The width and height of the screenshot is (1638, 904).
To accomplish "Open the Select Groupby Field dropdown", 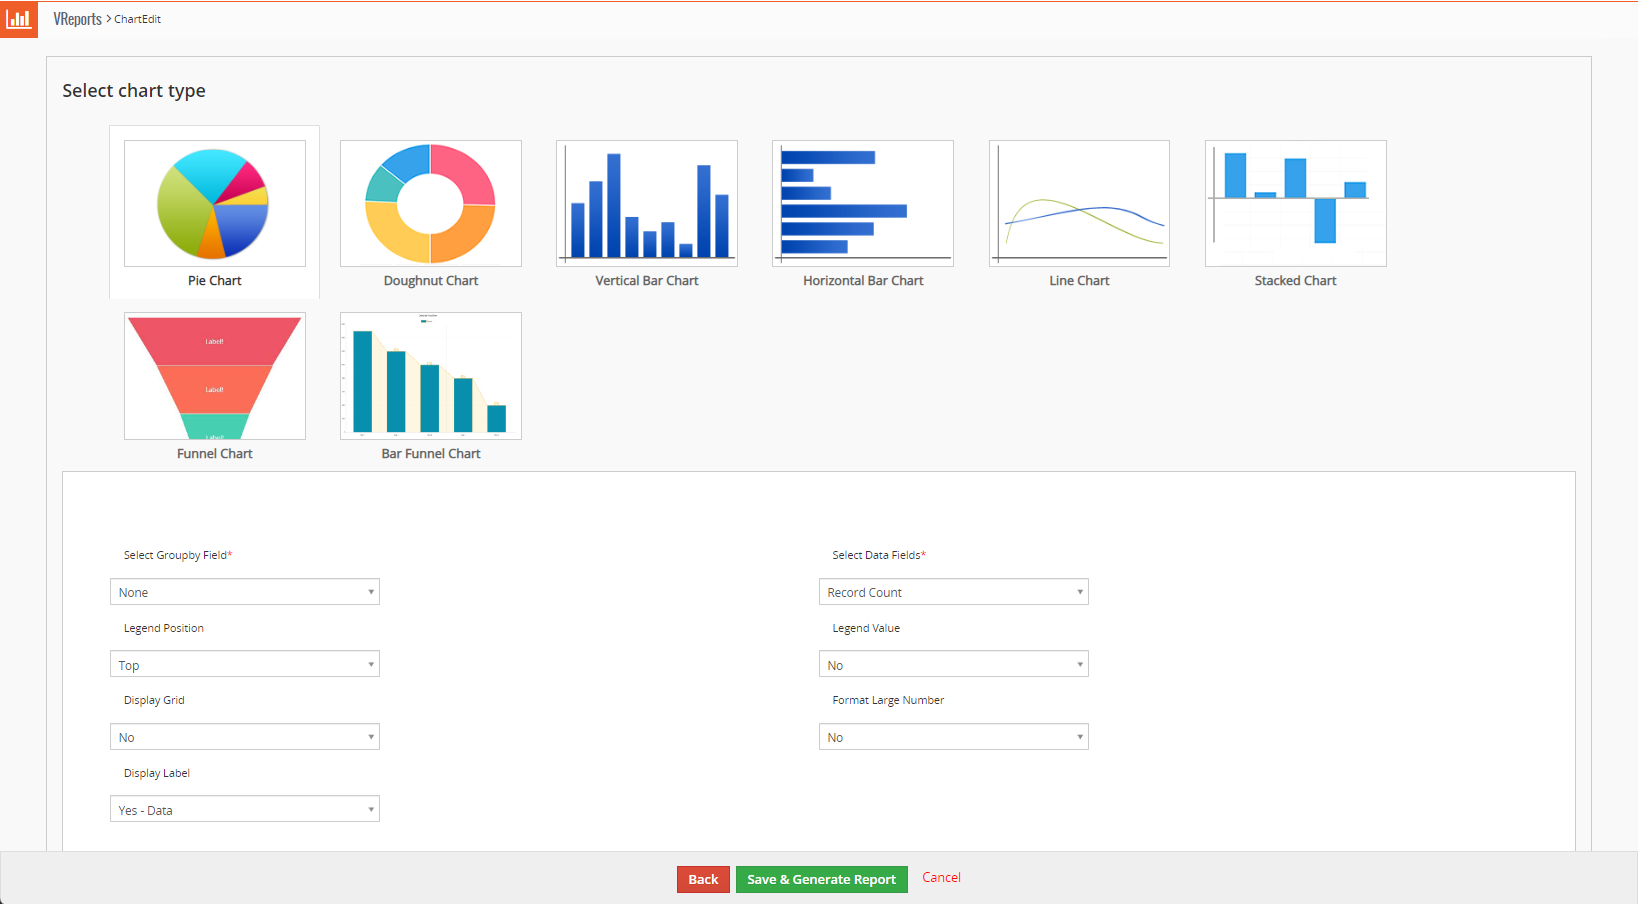I will pos(245,592).
